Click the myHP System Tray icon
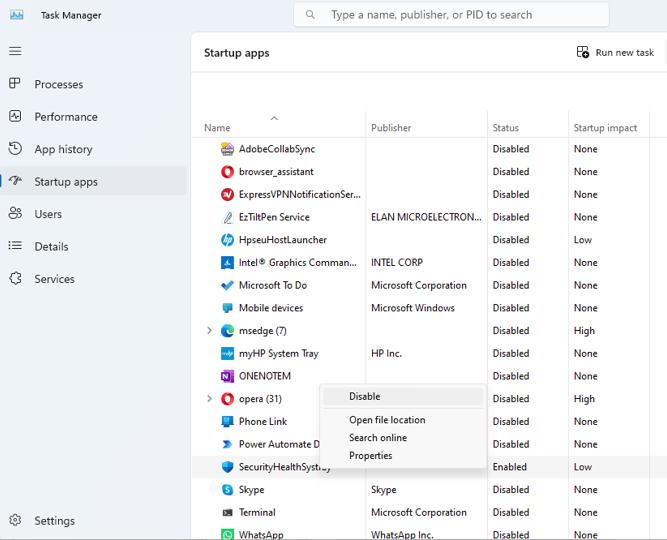This screenshot has height=540, width=667. coord(227,353)
